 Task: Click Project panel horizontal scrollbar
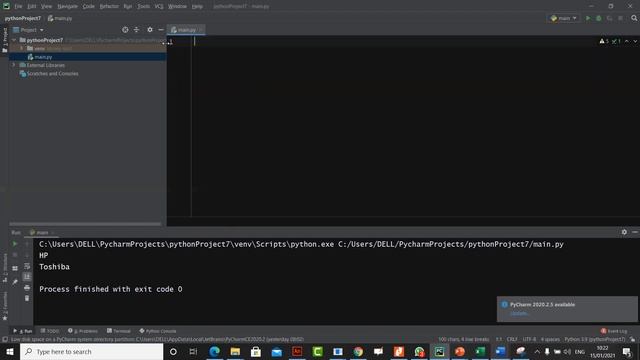pos(85,224)
